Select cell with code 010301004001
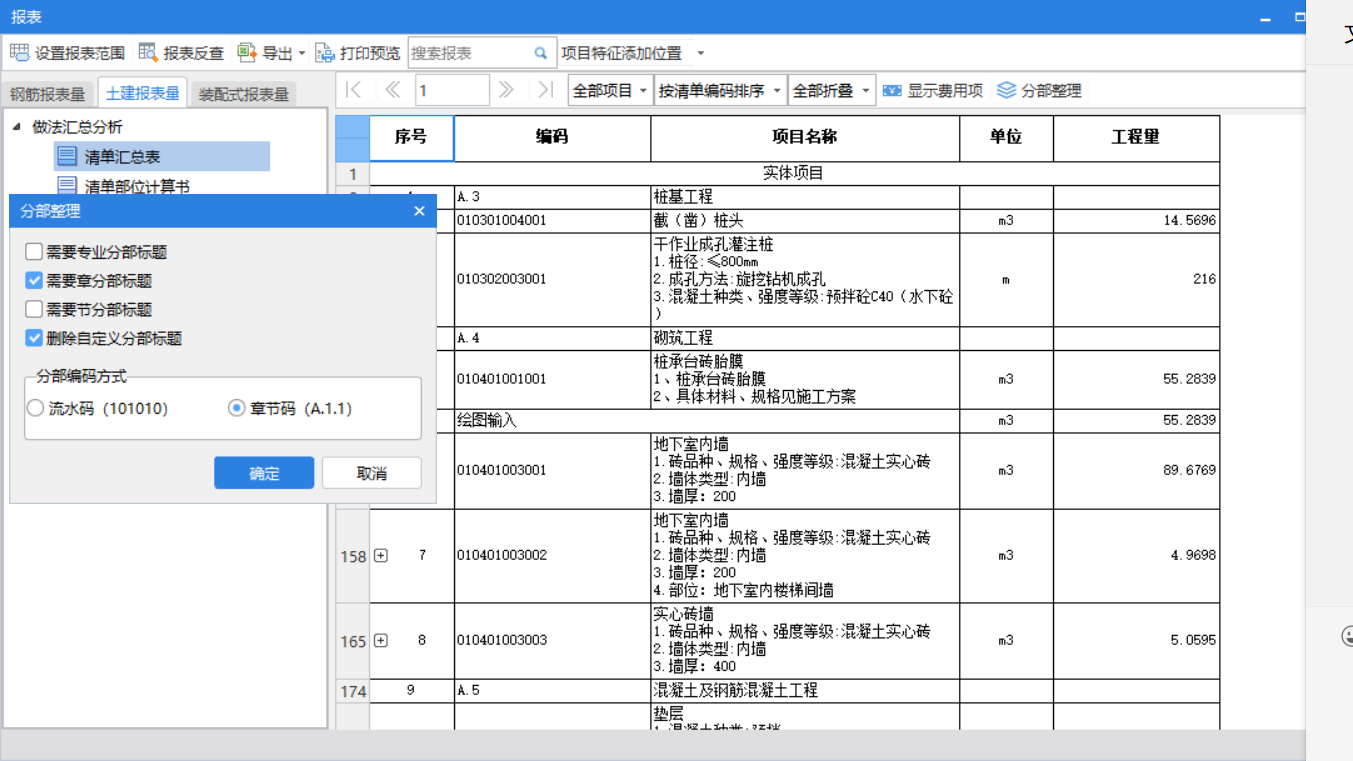 552,220
